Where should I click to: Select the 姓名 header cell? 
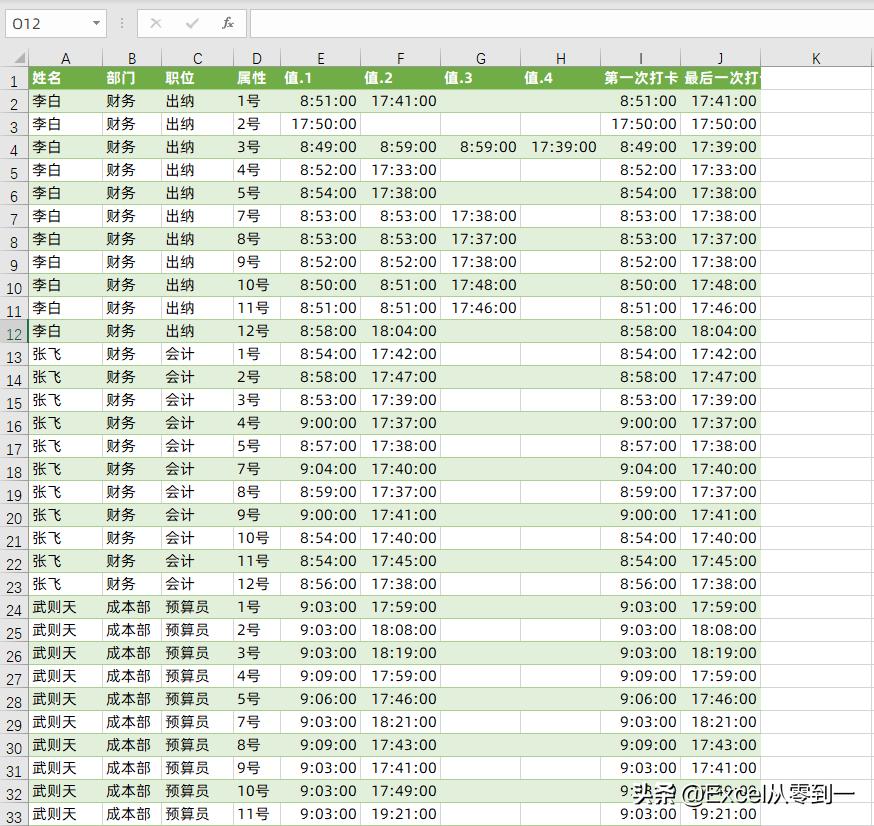click(66, 78)
